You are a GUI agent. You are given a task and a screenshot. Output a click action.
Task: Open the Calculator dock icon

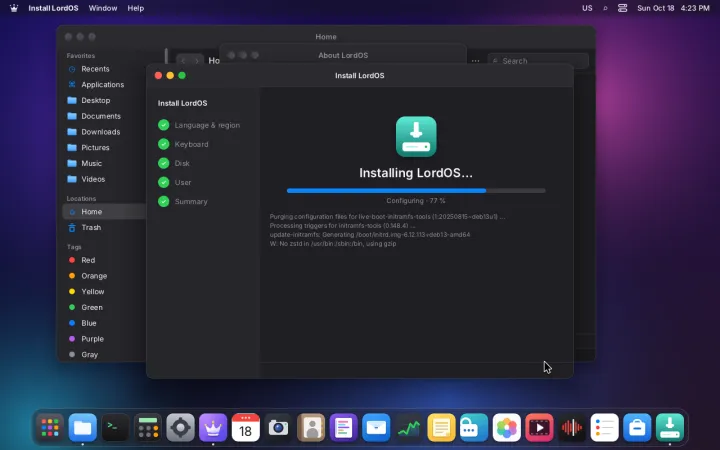(x=148, y=428)
